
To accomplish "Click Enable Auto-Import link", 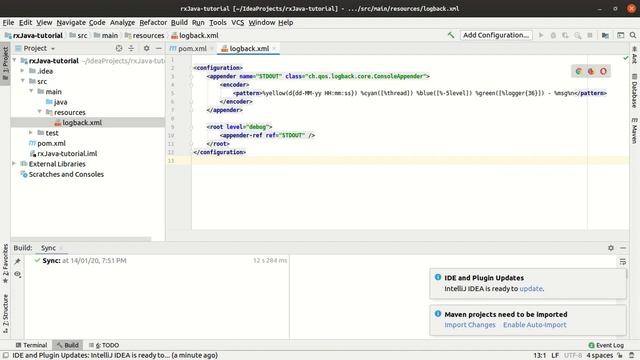I will pos(535,325).
